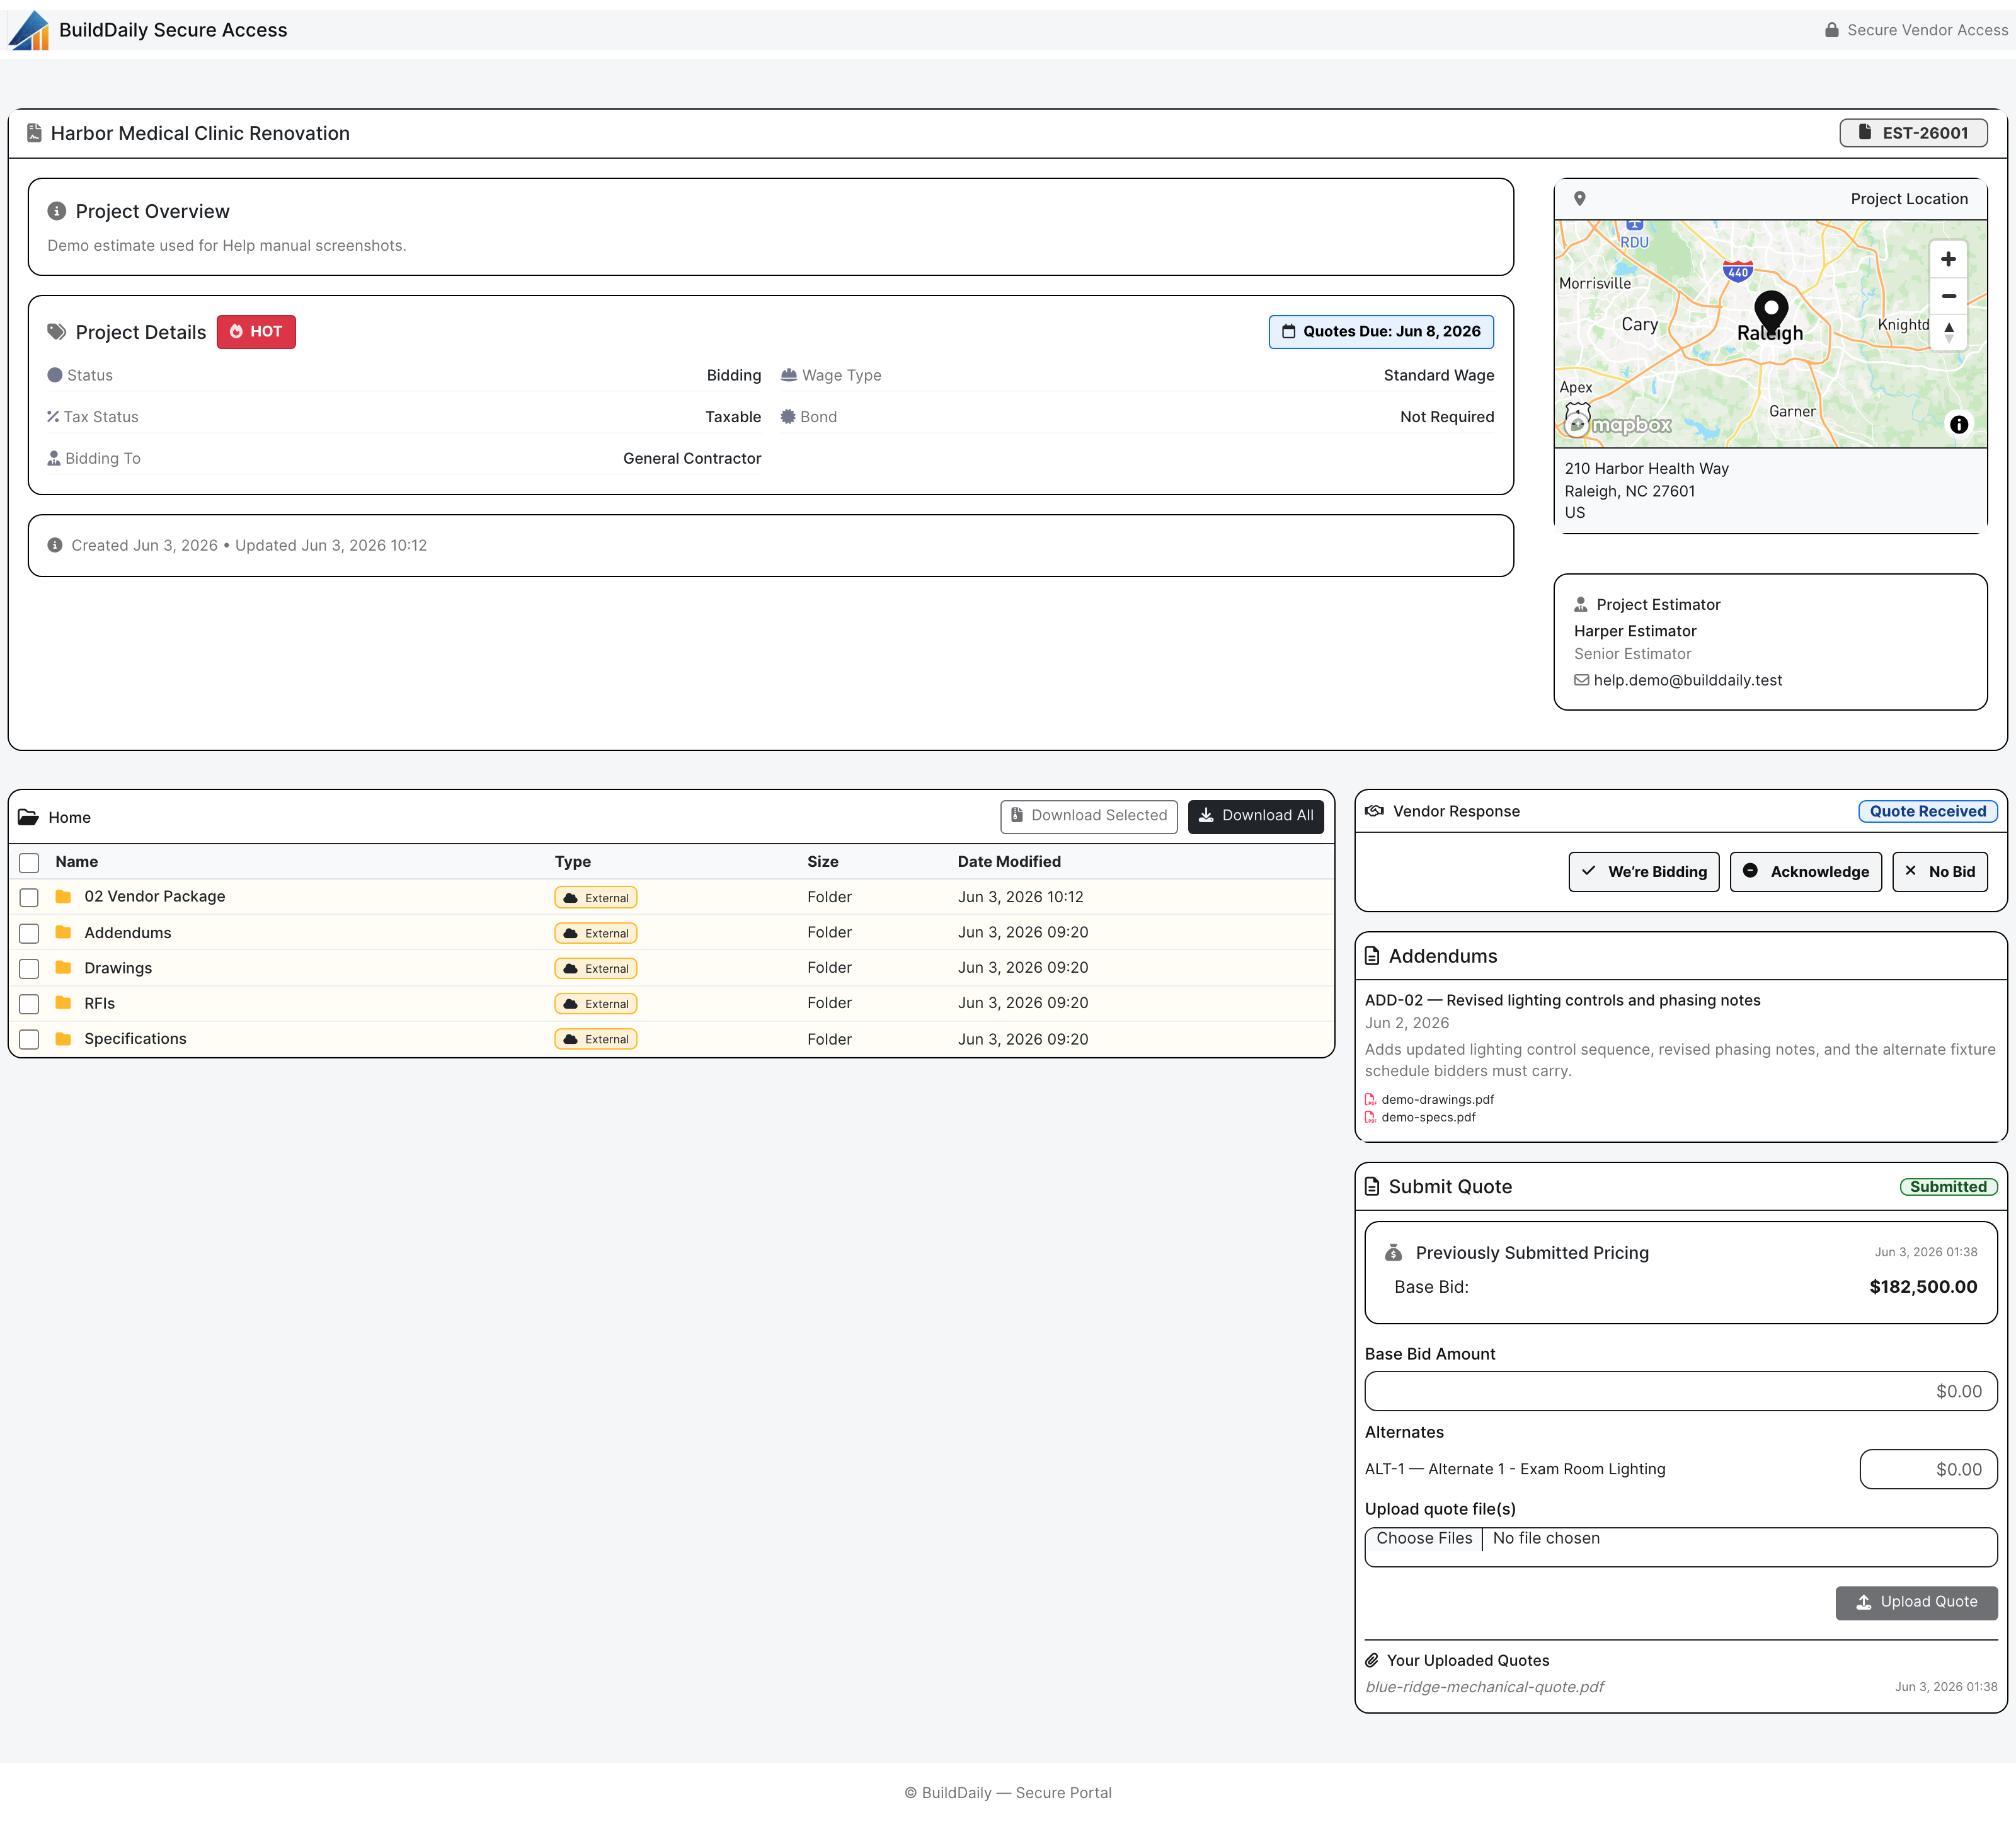Open blue-ridge-mechanical-quote.pdf

point(1484,1687)
